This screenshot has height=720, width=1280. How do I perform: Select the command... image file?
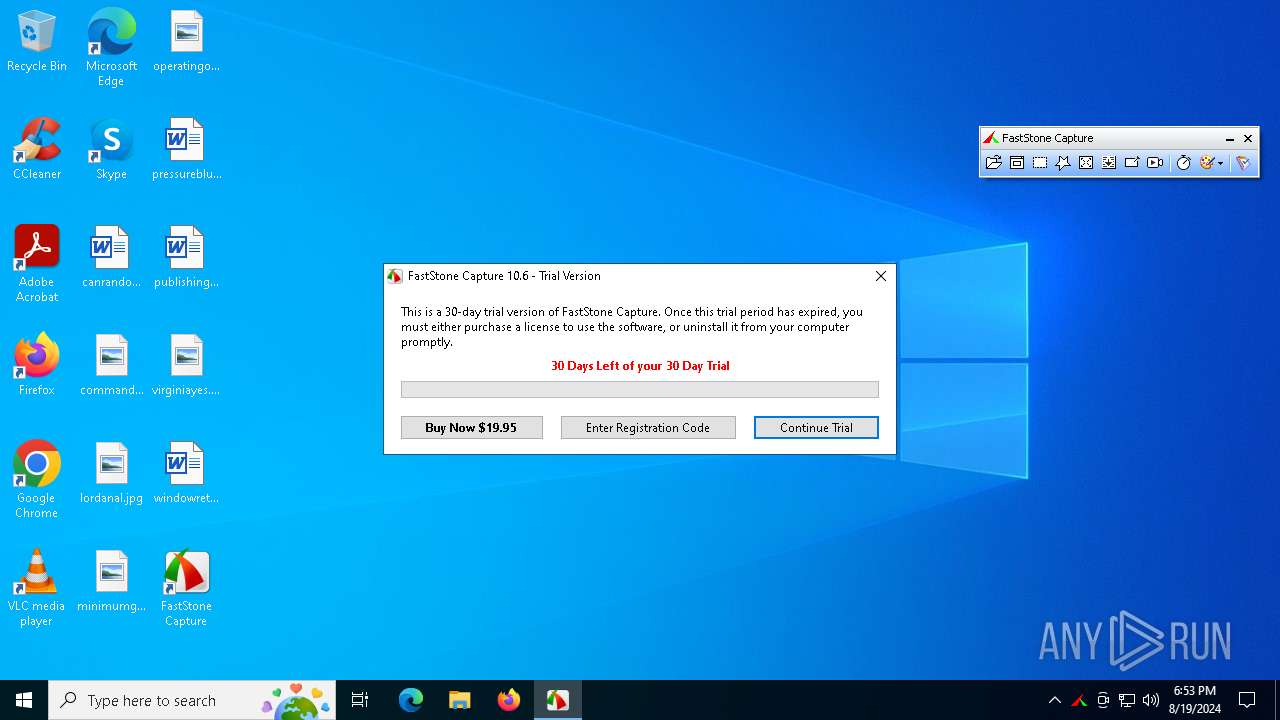point(111,365)
